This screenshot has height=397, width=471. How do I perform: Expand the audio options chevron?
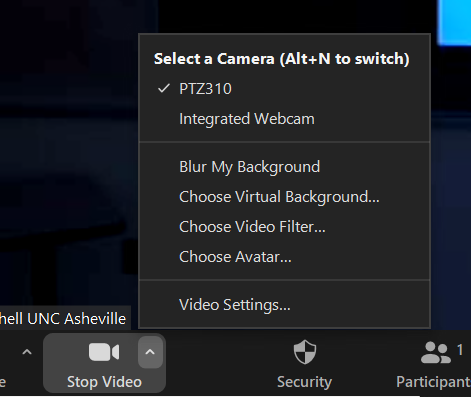tap(27, 352)
